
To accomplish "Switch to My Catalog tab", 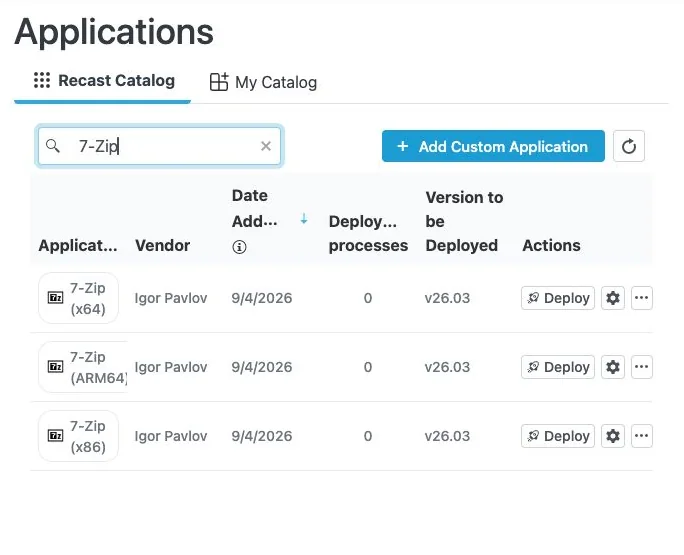I will click(263, 82).
